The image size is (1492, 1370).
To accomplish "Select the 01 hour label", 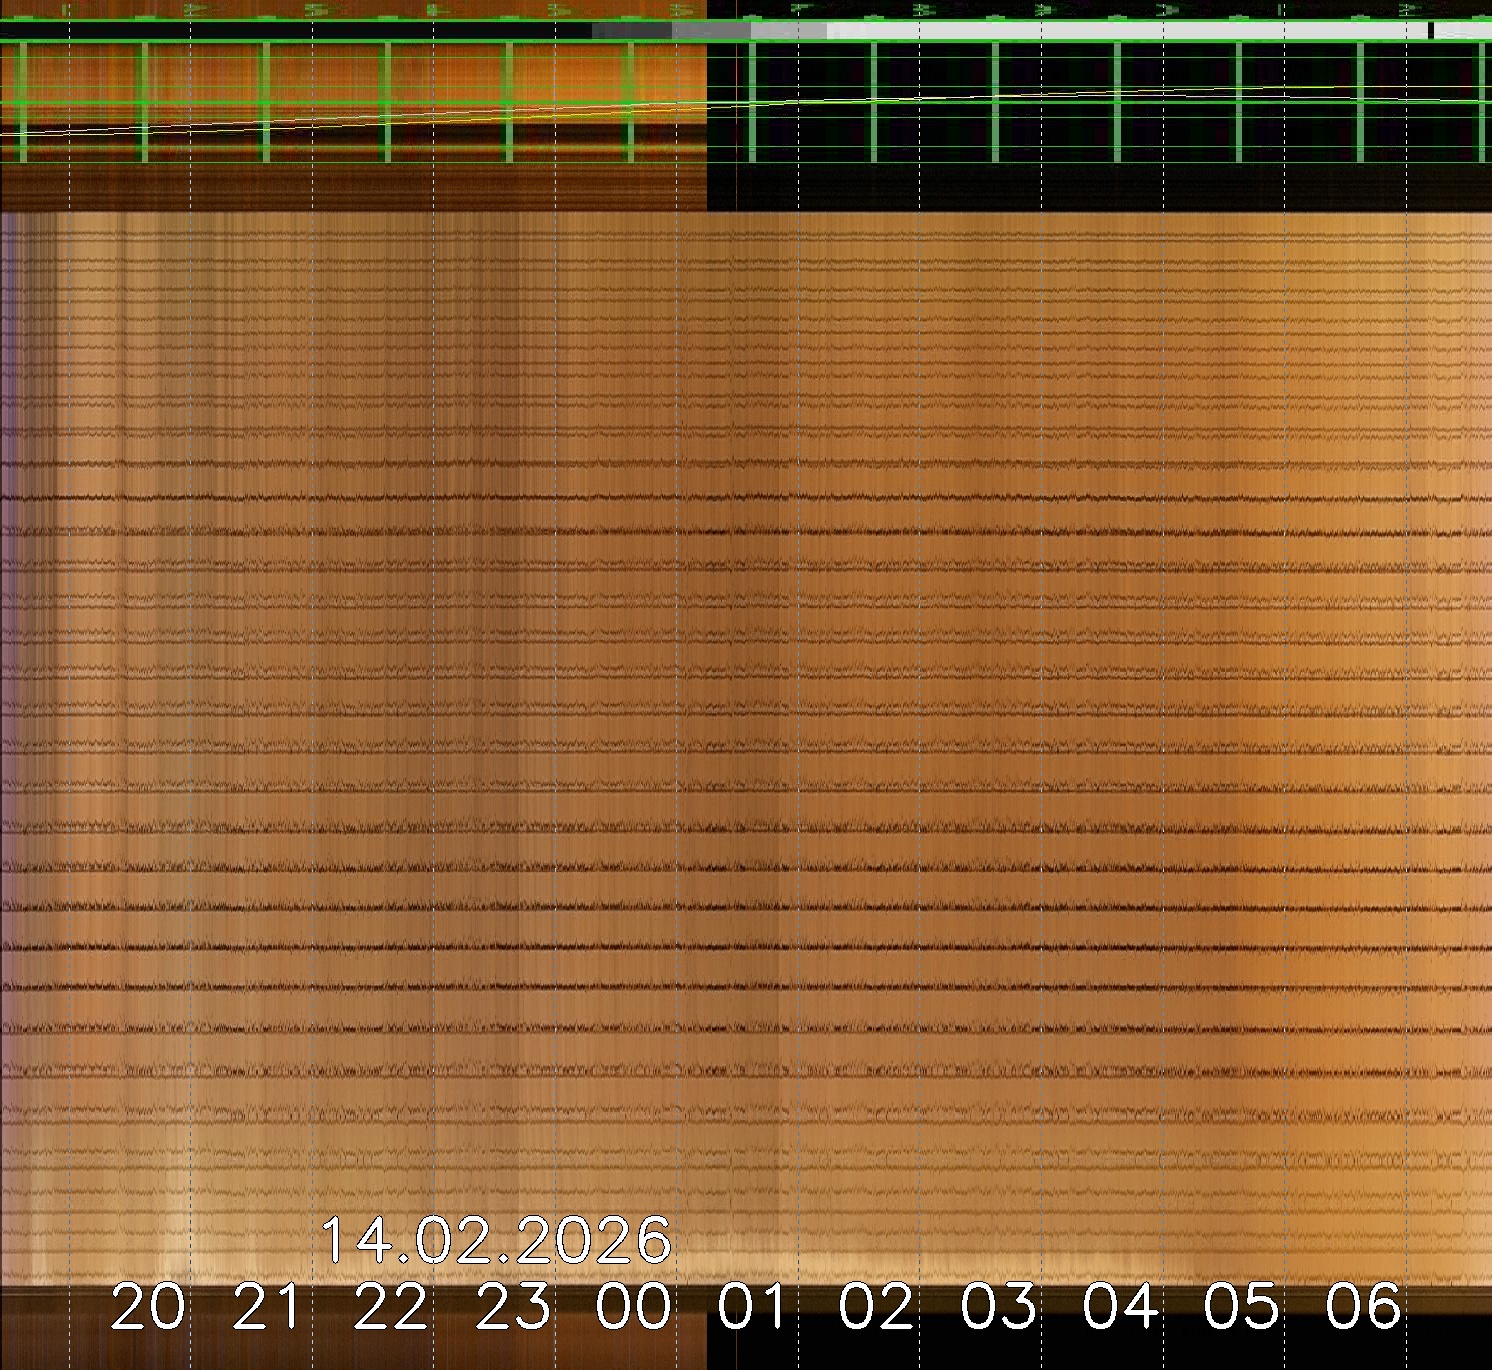I will tap(753, 1307).
